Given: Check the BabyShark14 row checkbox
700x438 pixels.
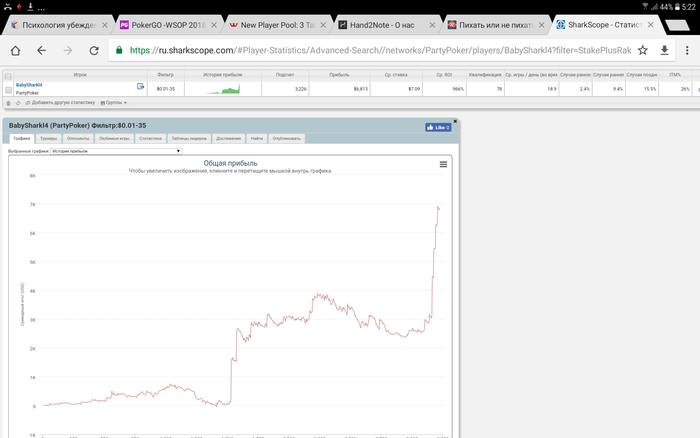Looking at the screenshot, I should (x=8, y=90).
